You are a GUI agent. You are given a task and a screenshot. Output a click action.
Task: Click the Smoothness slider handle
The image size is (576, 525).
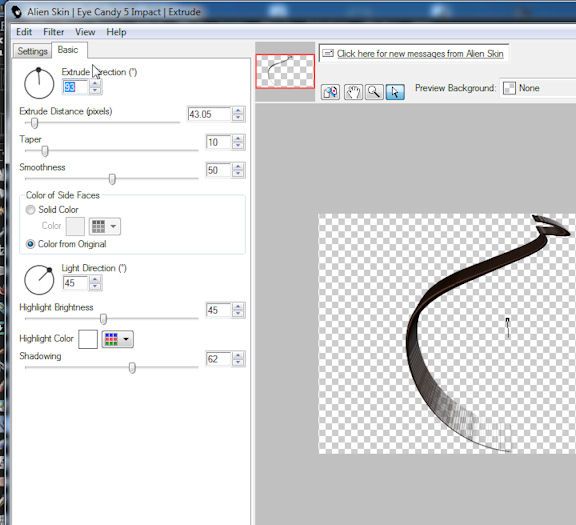(112, 179)
